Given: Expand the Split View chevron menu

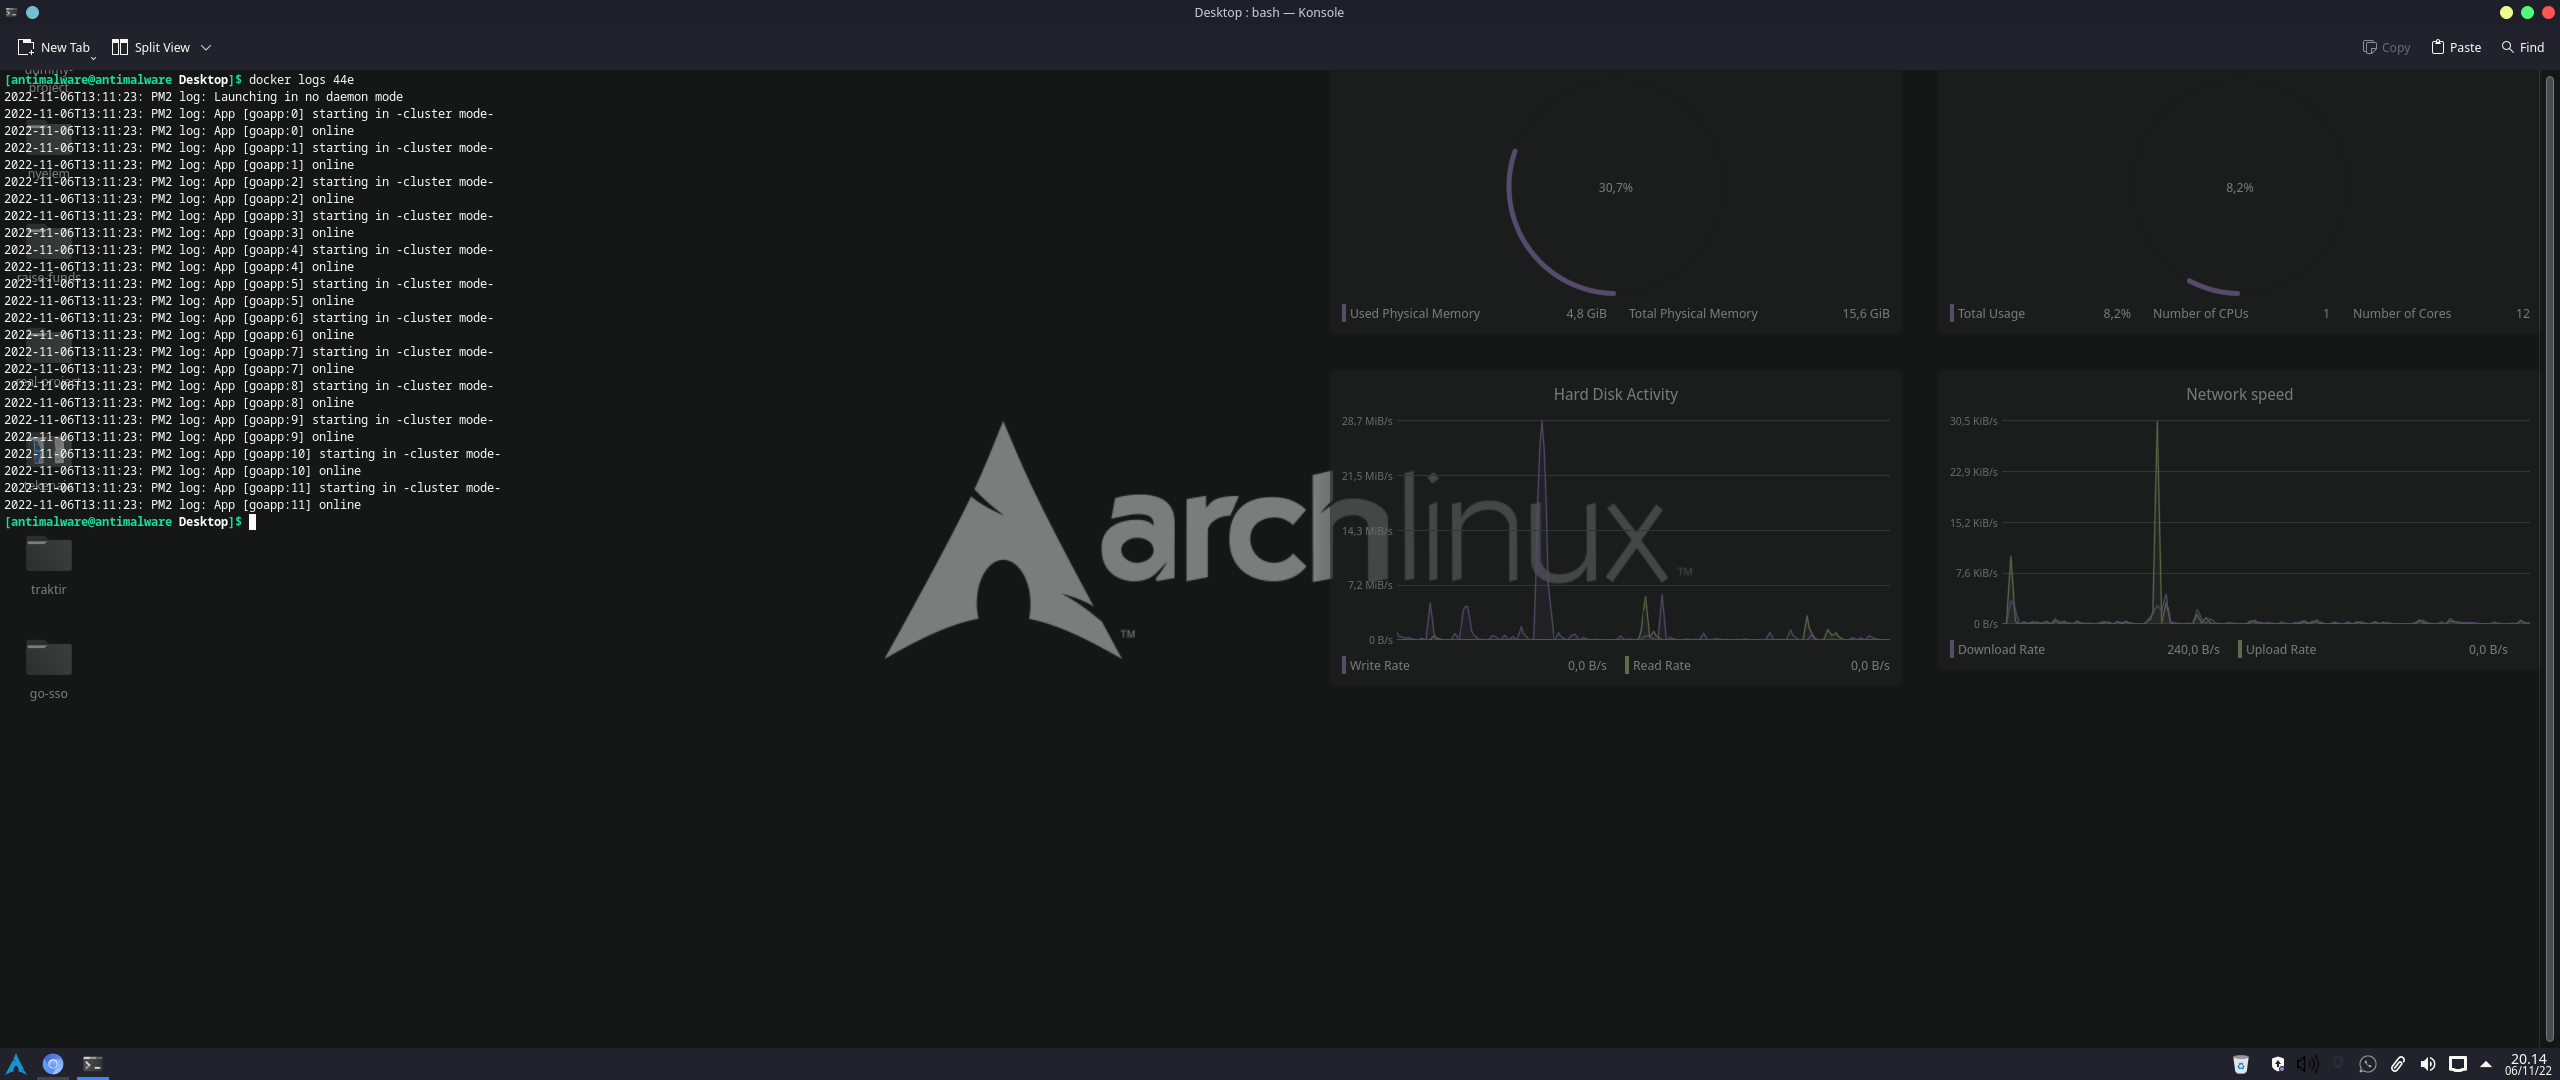Looking at the screenshot, I should 206,47.
